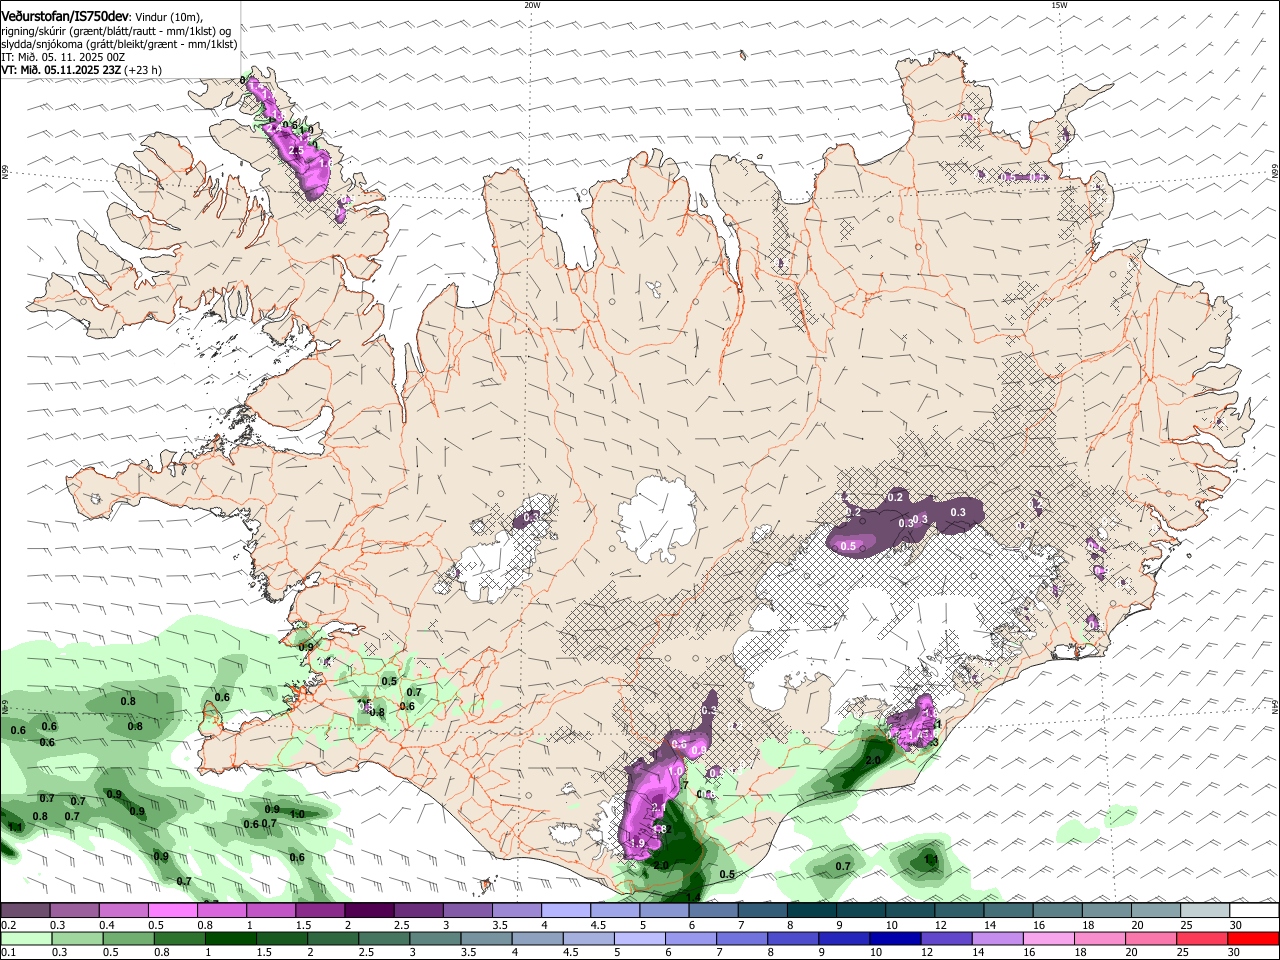Select the IT: Mið. 05. 11. 2025 00Z line
Image resolution: width=1280 pixels, height=960 pixels.
(x=63, y=57)
